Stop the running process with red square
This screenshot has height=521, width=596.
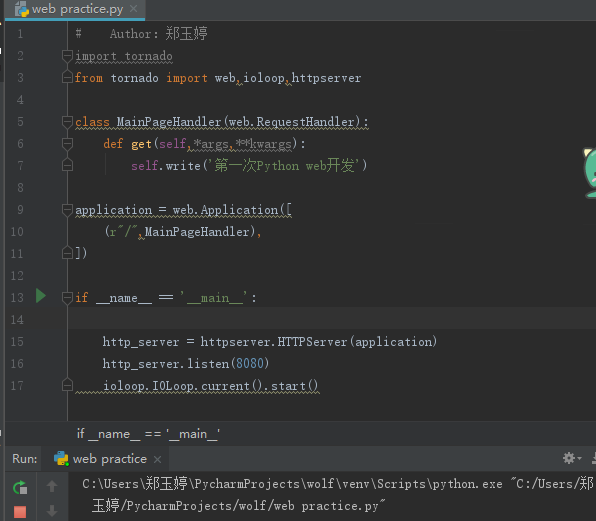pos(20,511)
